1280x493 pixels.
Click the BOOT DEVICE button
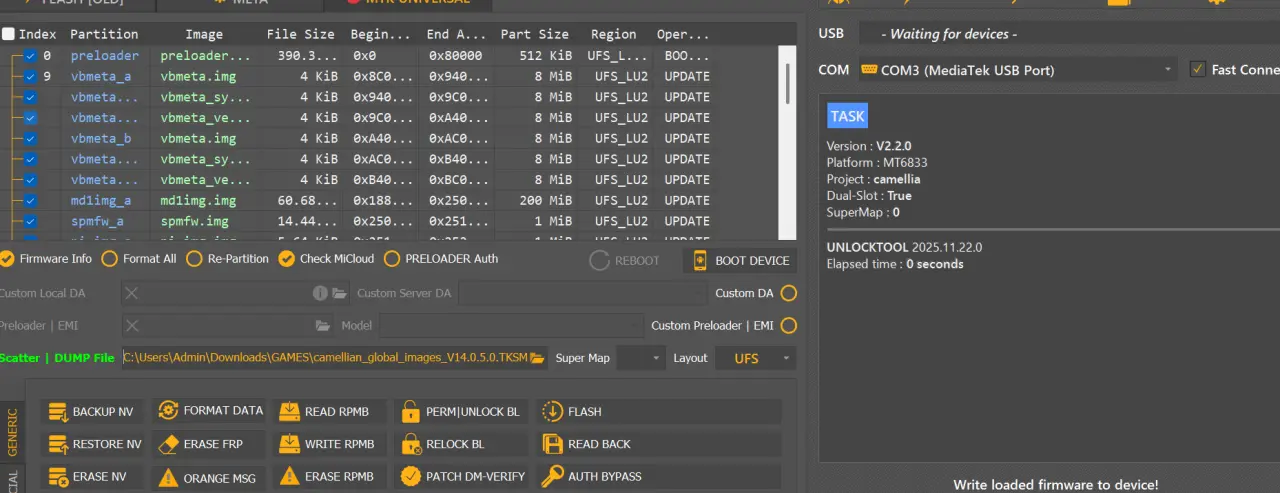740,260
